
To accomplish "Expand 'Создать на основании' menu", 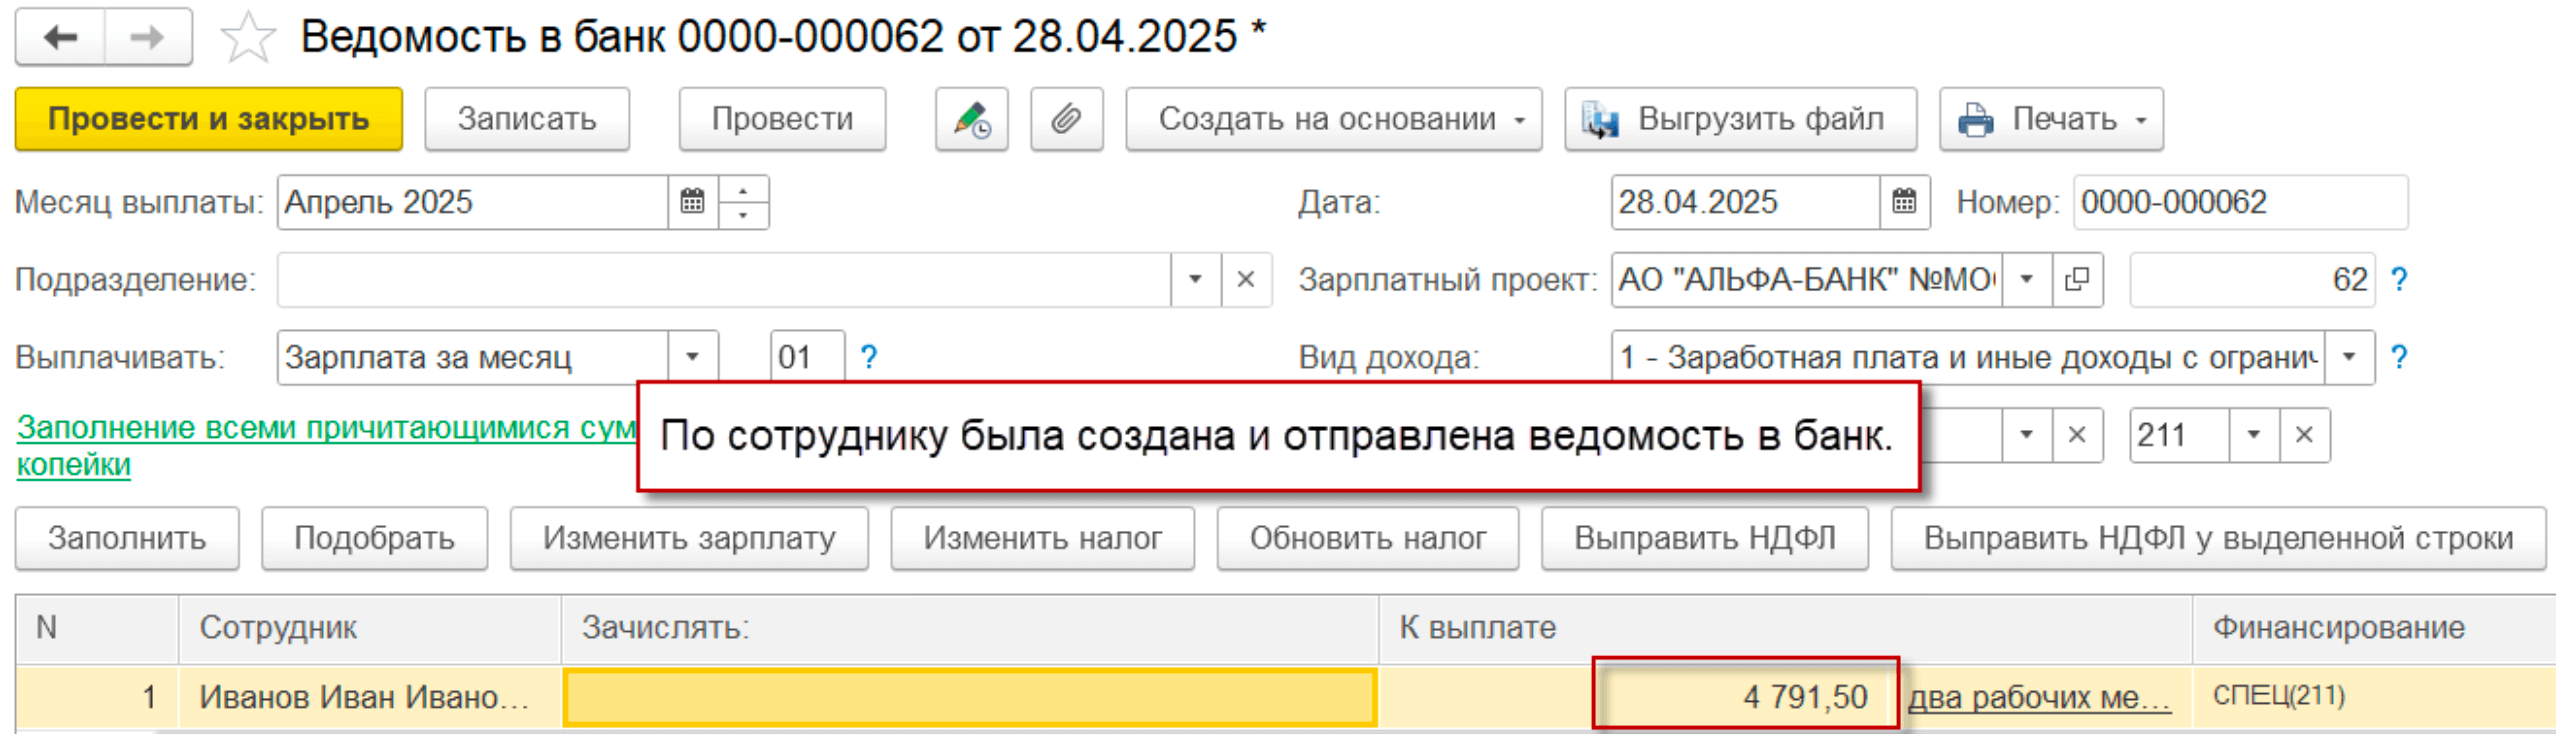I will pyautogui.click(x=1333, y=119).
